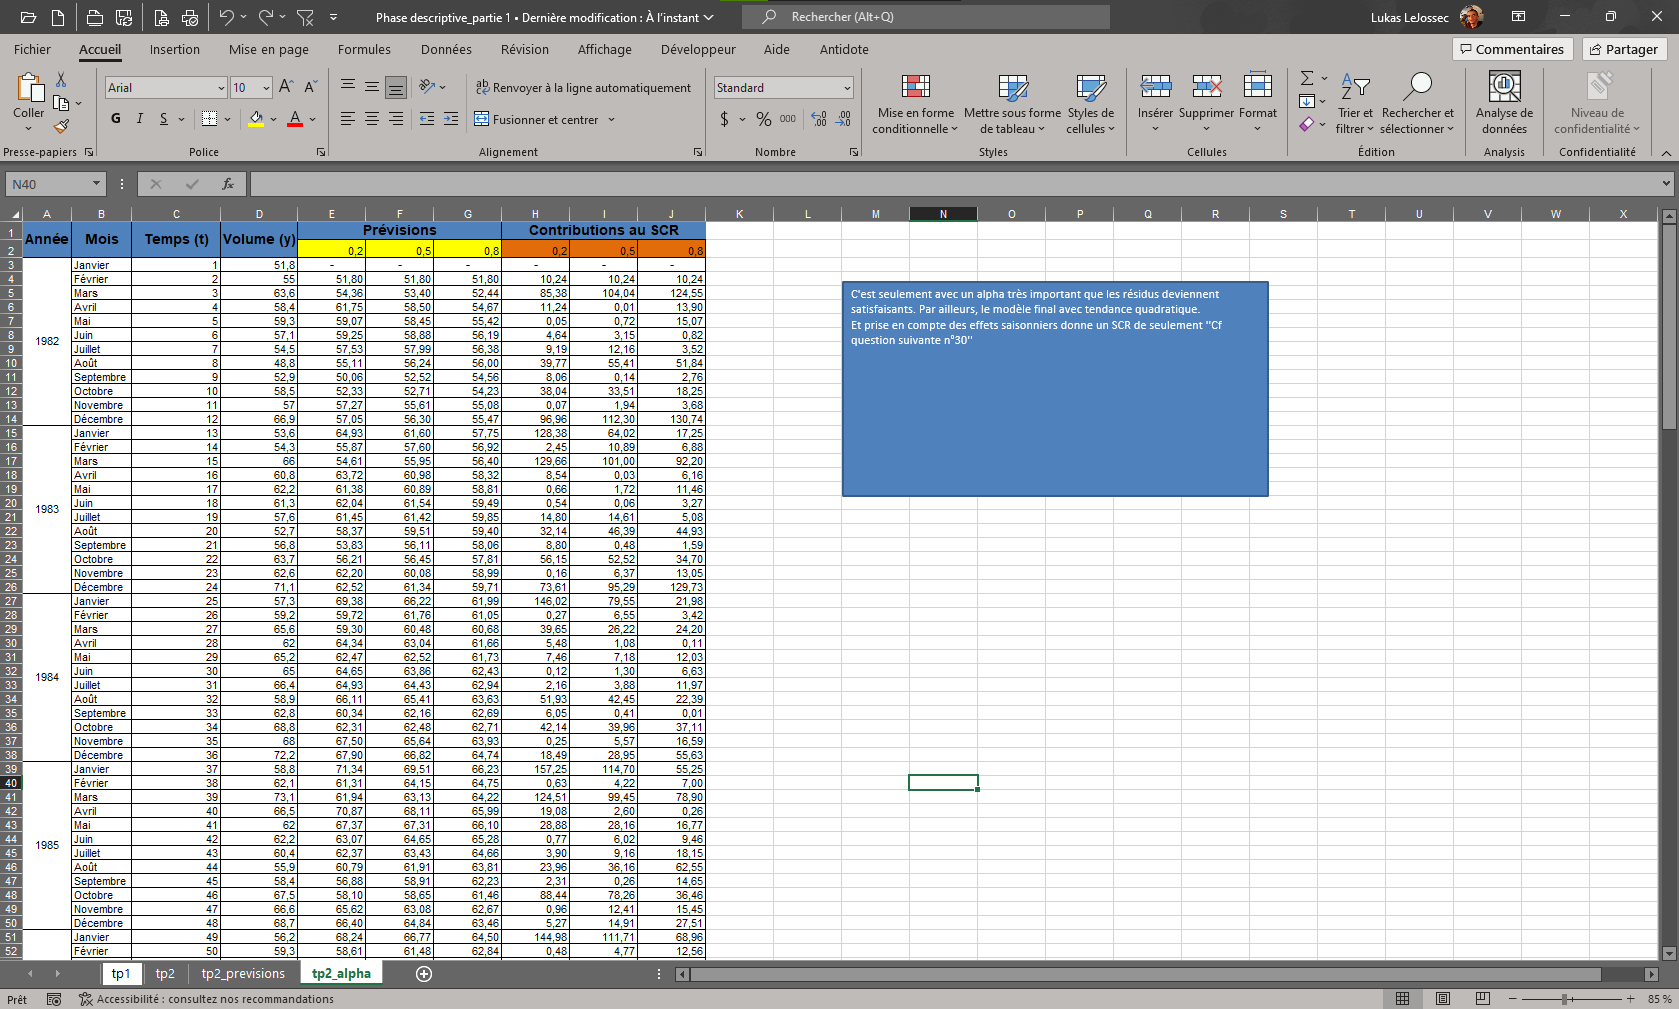Click the percent style icon
The width and height of the screenshot is (1679, 1009).
[x=763, y=119]
